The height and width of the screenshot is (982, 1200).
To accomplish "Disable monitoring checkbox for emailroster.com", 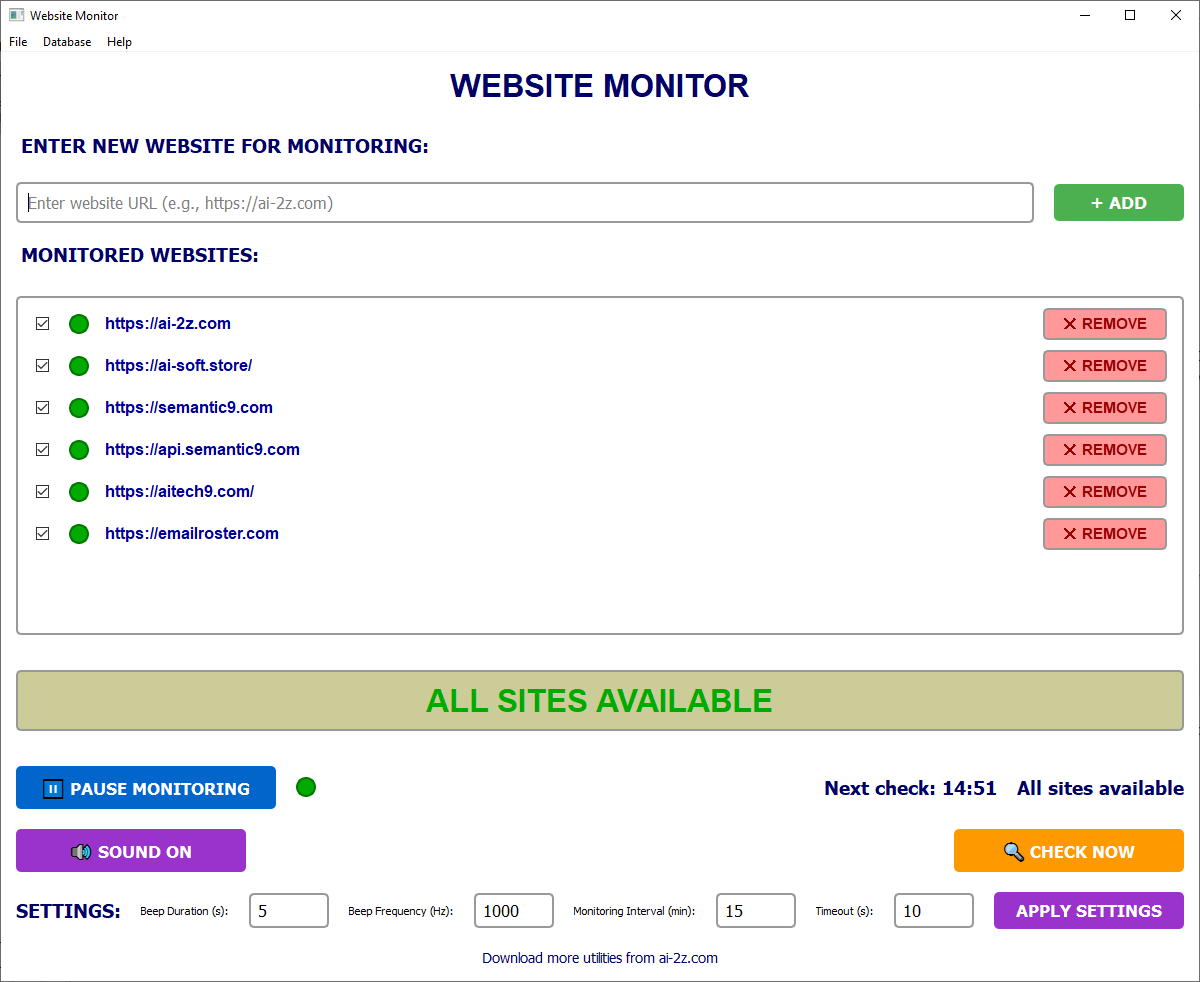I will coord(43,534).
